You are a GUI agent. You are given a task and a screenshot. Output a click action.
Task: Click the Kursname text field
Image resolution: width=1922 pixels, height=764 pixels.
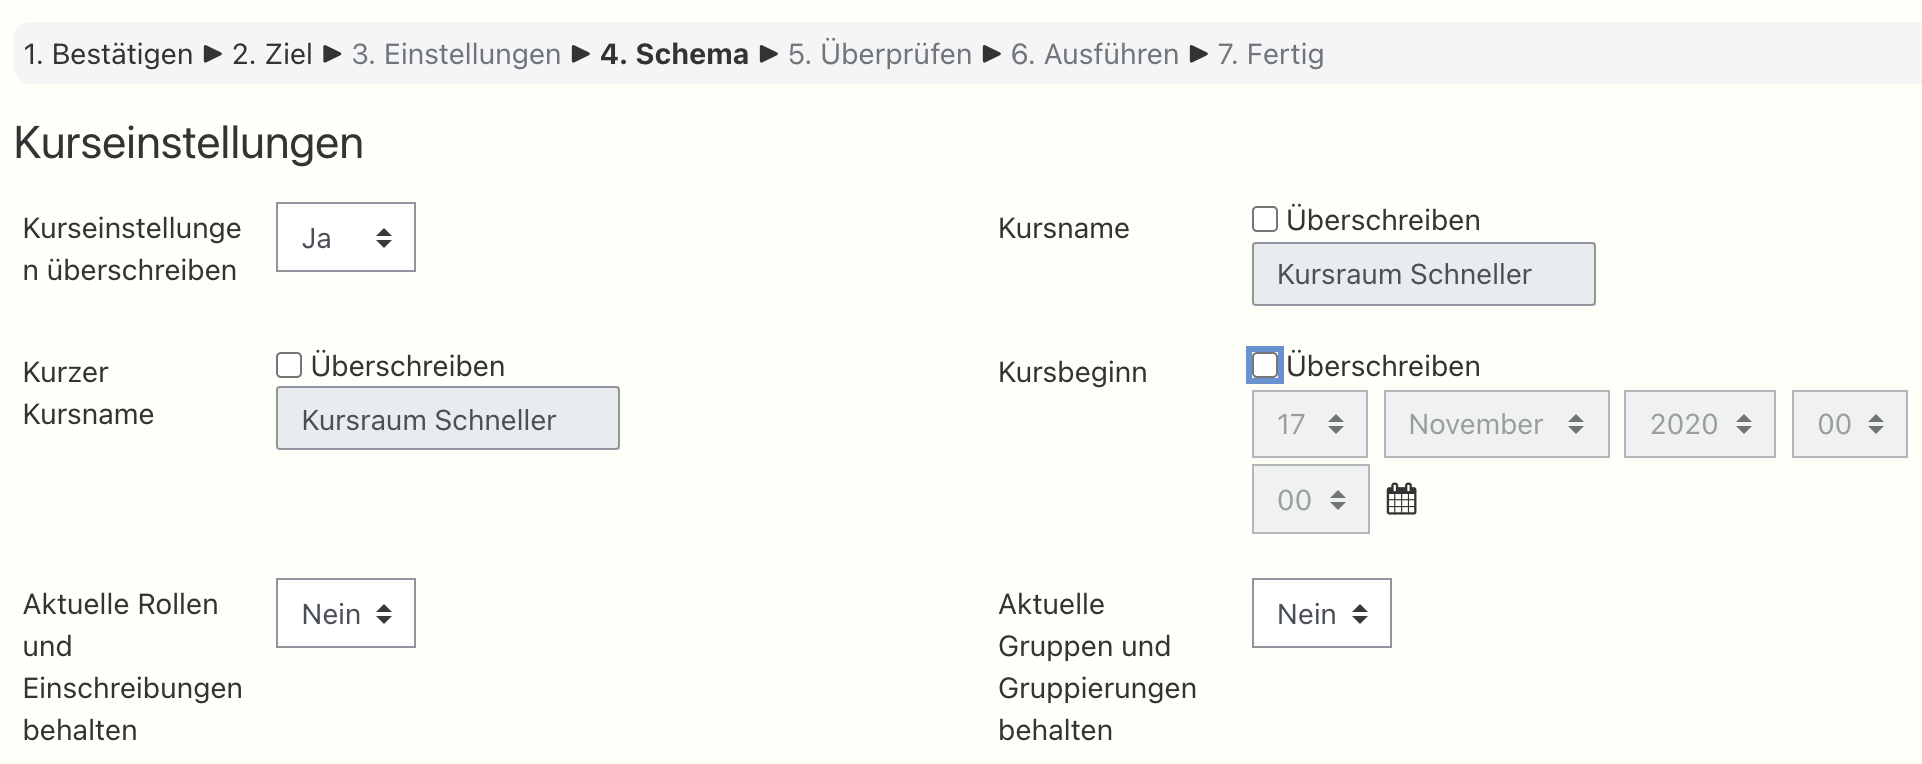pos(1423,275)
